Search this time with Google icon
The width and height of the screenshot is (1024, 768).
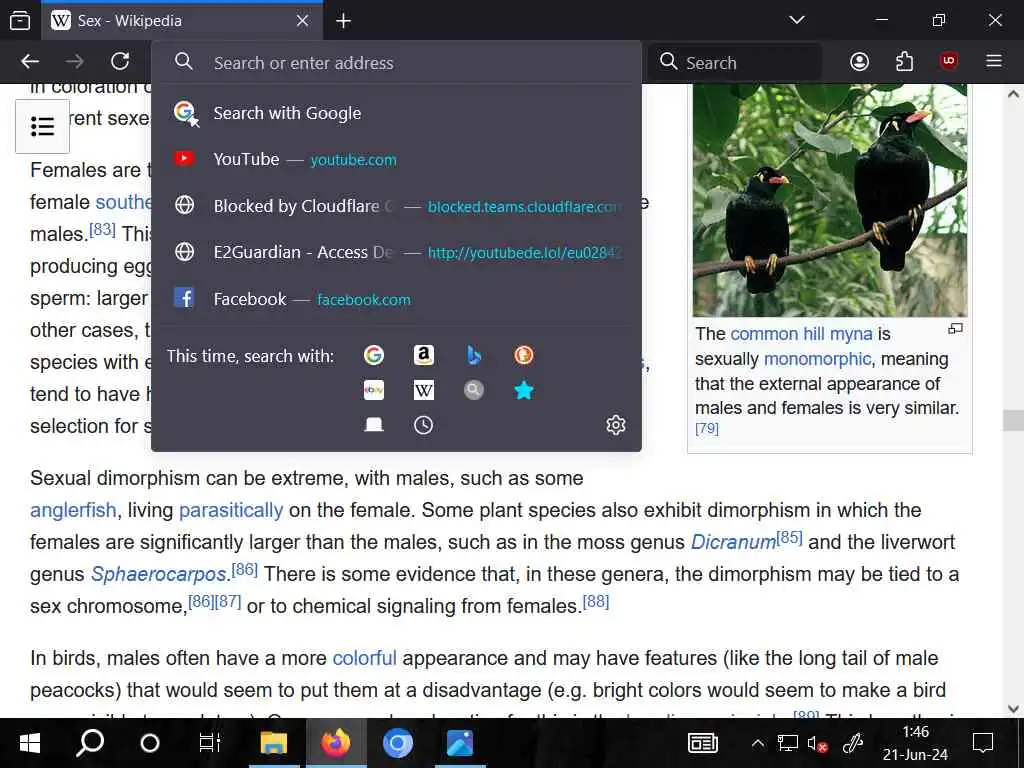374,355
